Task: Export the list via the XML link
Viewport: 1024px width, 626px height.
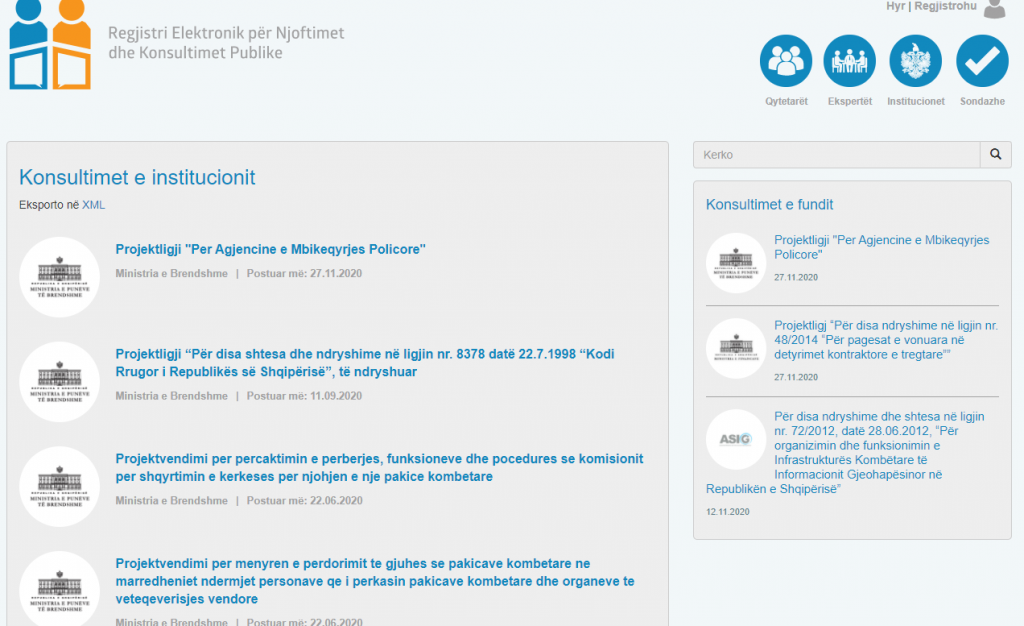Action: pos(93,205)
